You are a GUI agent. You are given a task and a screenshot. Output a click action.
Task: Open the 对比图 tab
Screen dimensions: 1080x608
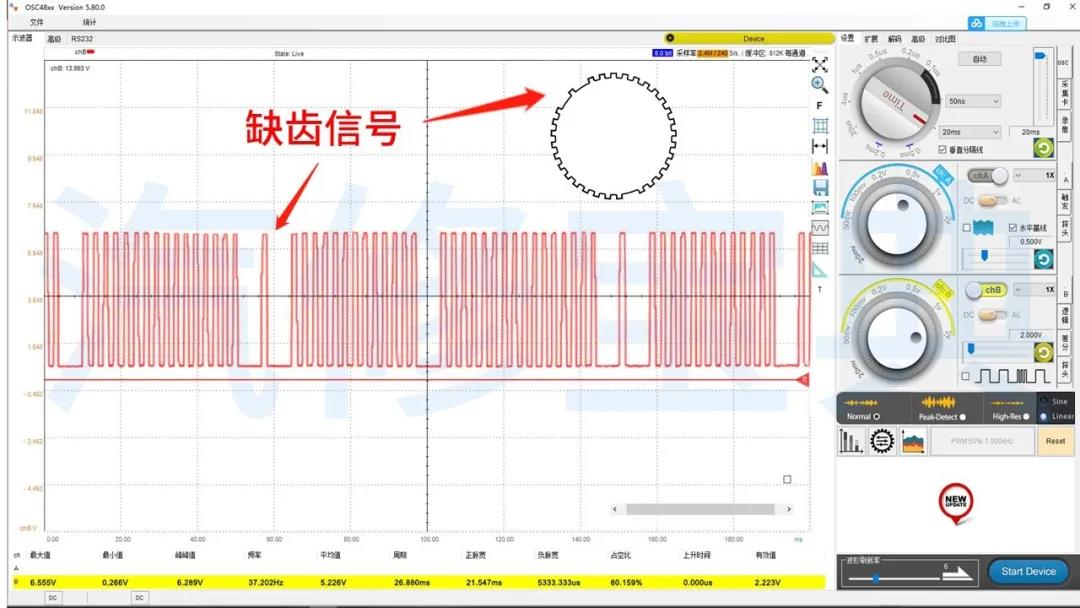[945, 39]
